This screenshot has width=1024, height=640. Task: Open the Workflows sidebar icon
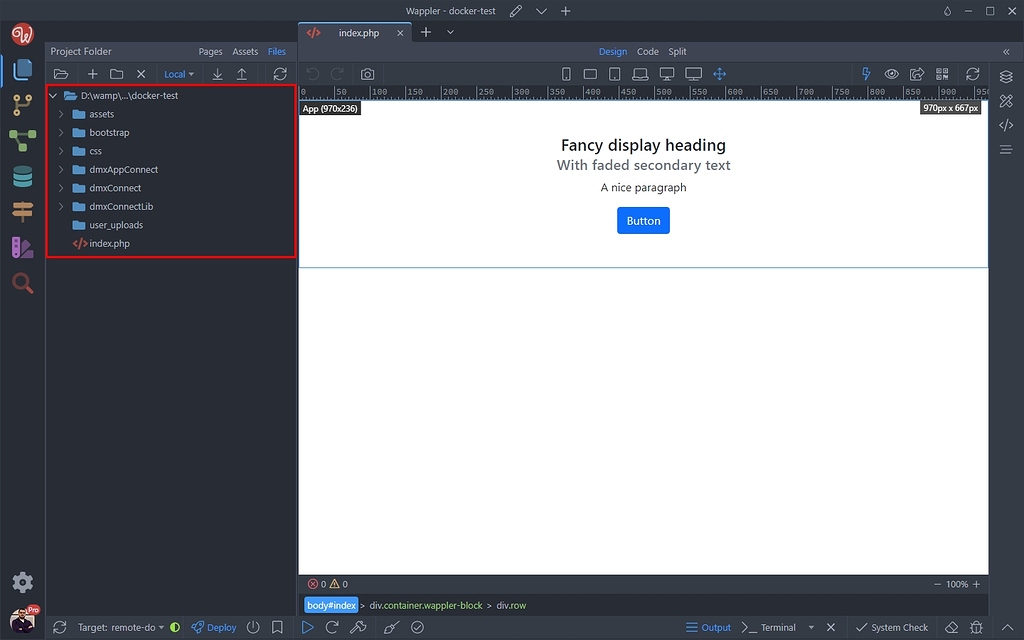tap(23, 140)
